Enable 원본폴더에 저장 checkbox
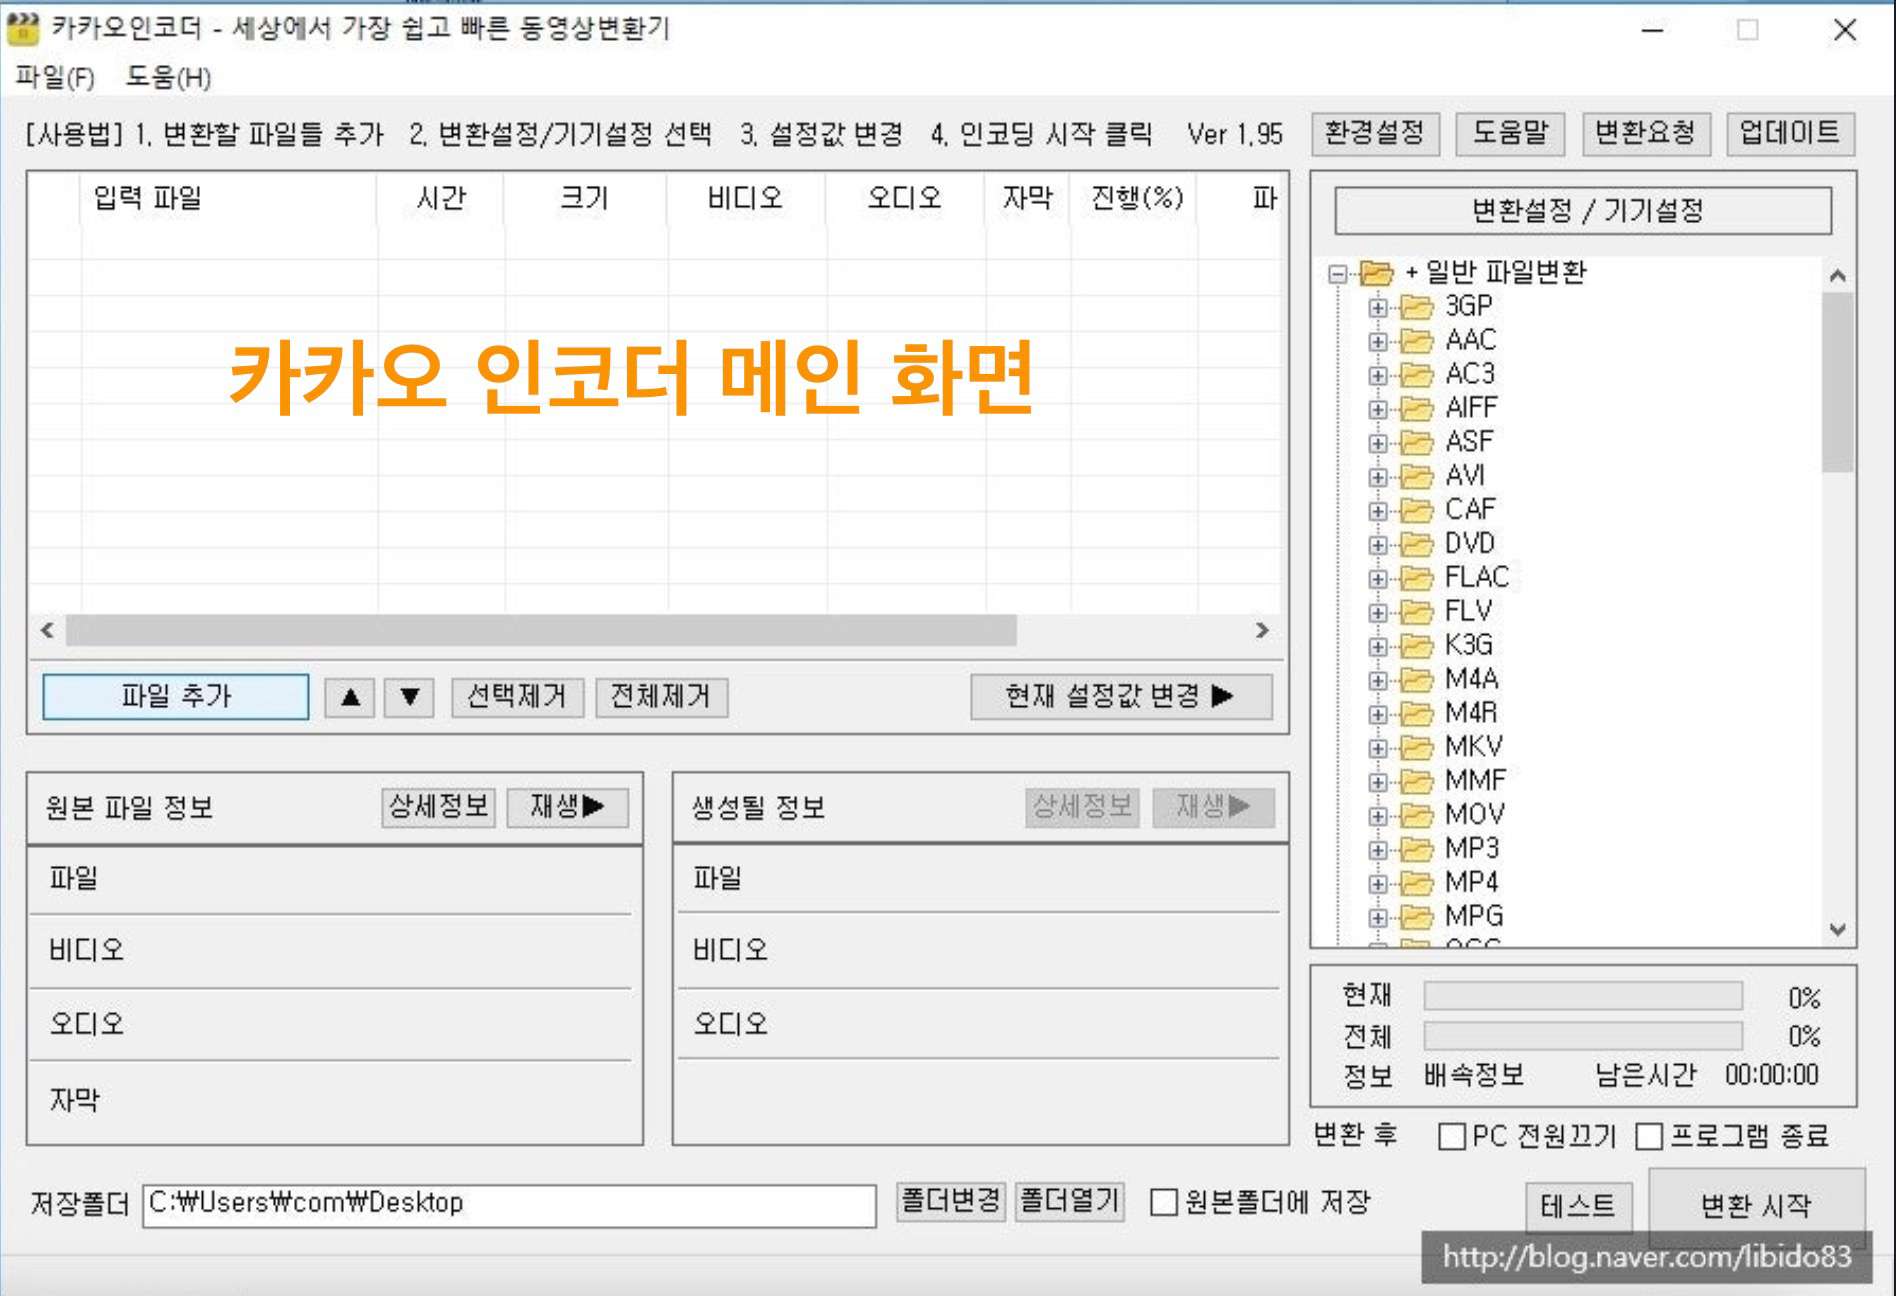 [x=1164, y=1202]
